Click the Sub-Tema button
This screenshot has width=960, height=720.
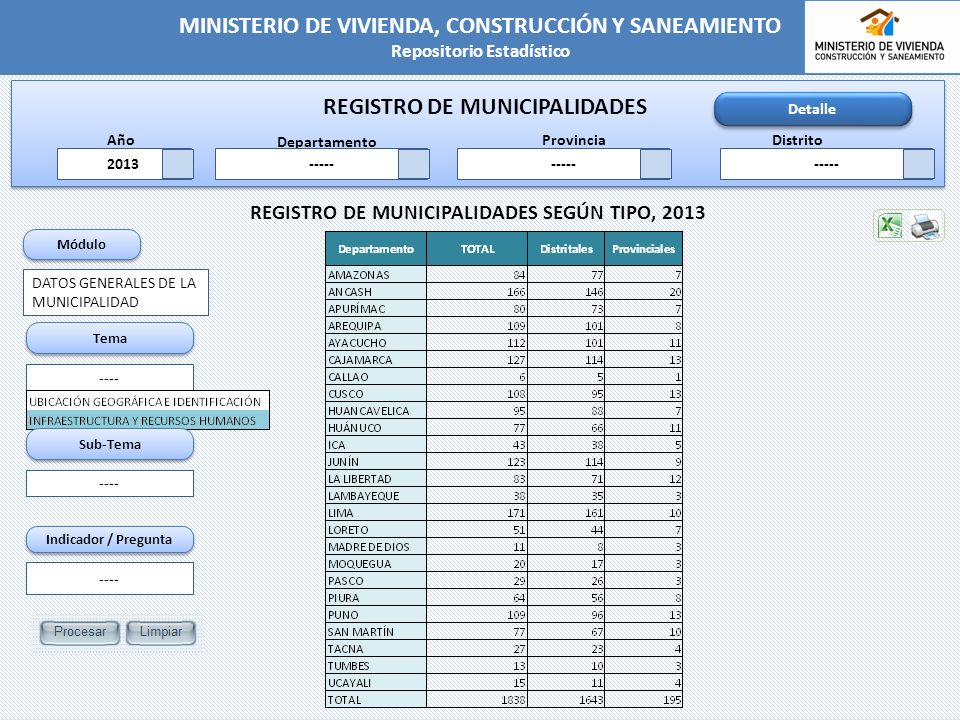110,444
